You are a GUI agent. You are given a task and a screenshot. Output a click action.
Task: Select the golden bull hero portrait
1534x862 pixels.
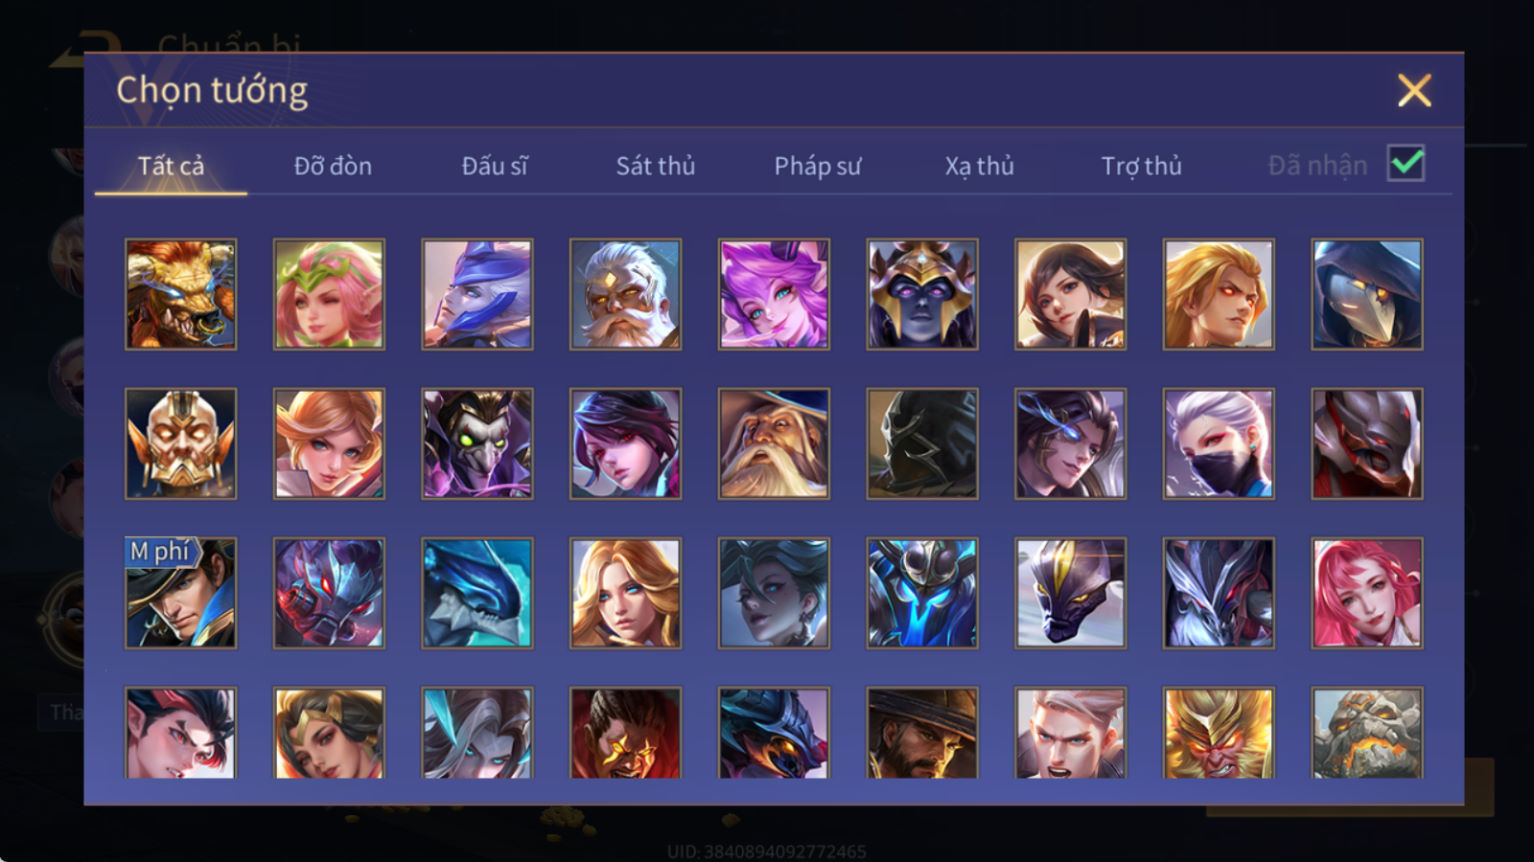[181, 294]
